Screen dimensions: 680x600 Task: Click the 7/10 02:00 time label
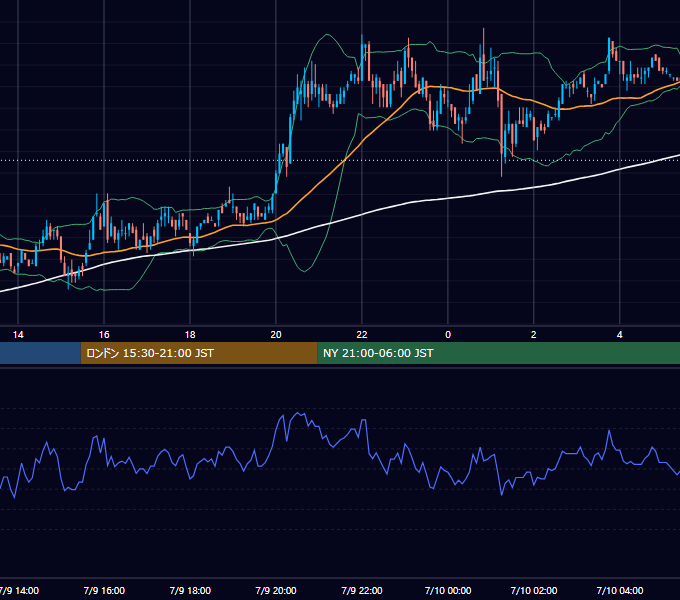tap(534, 590)
